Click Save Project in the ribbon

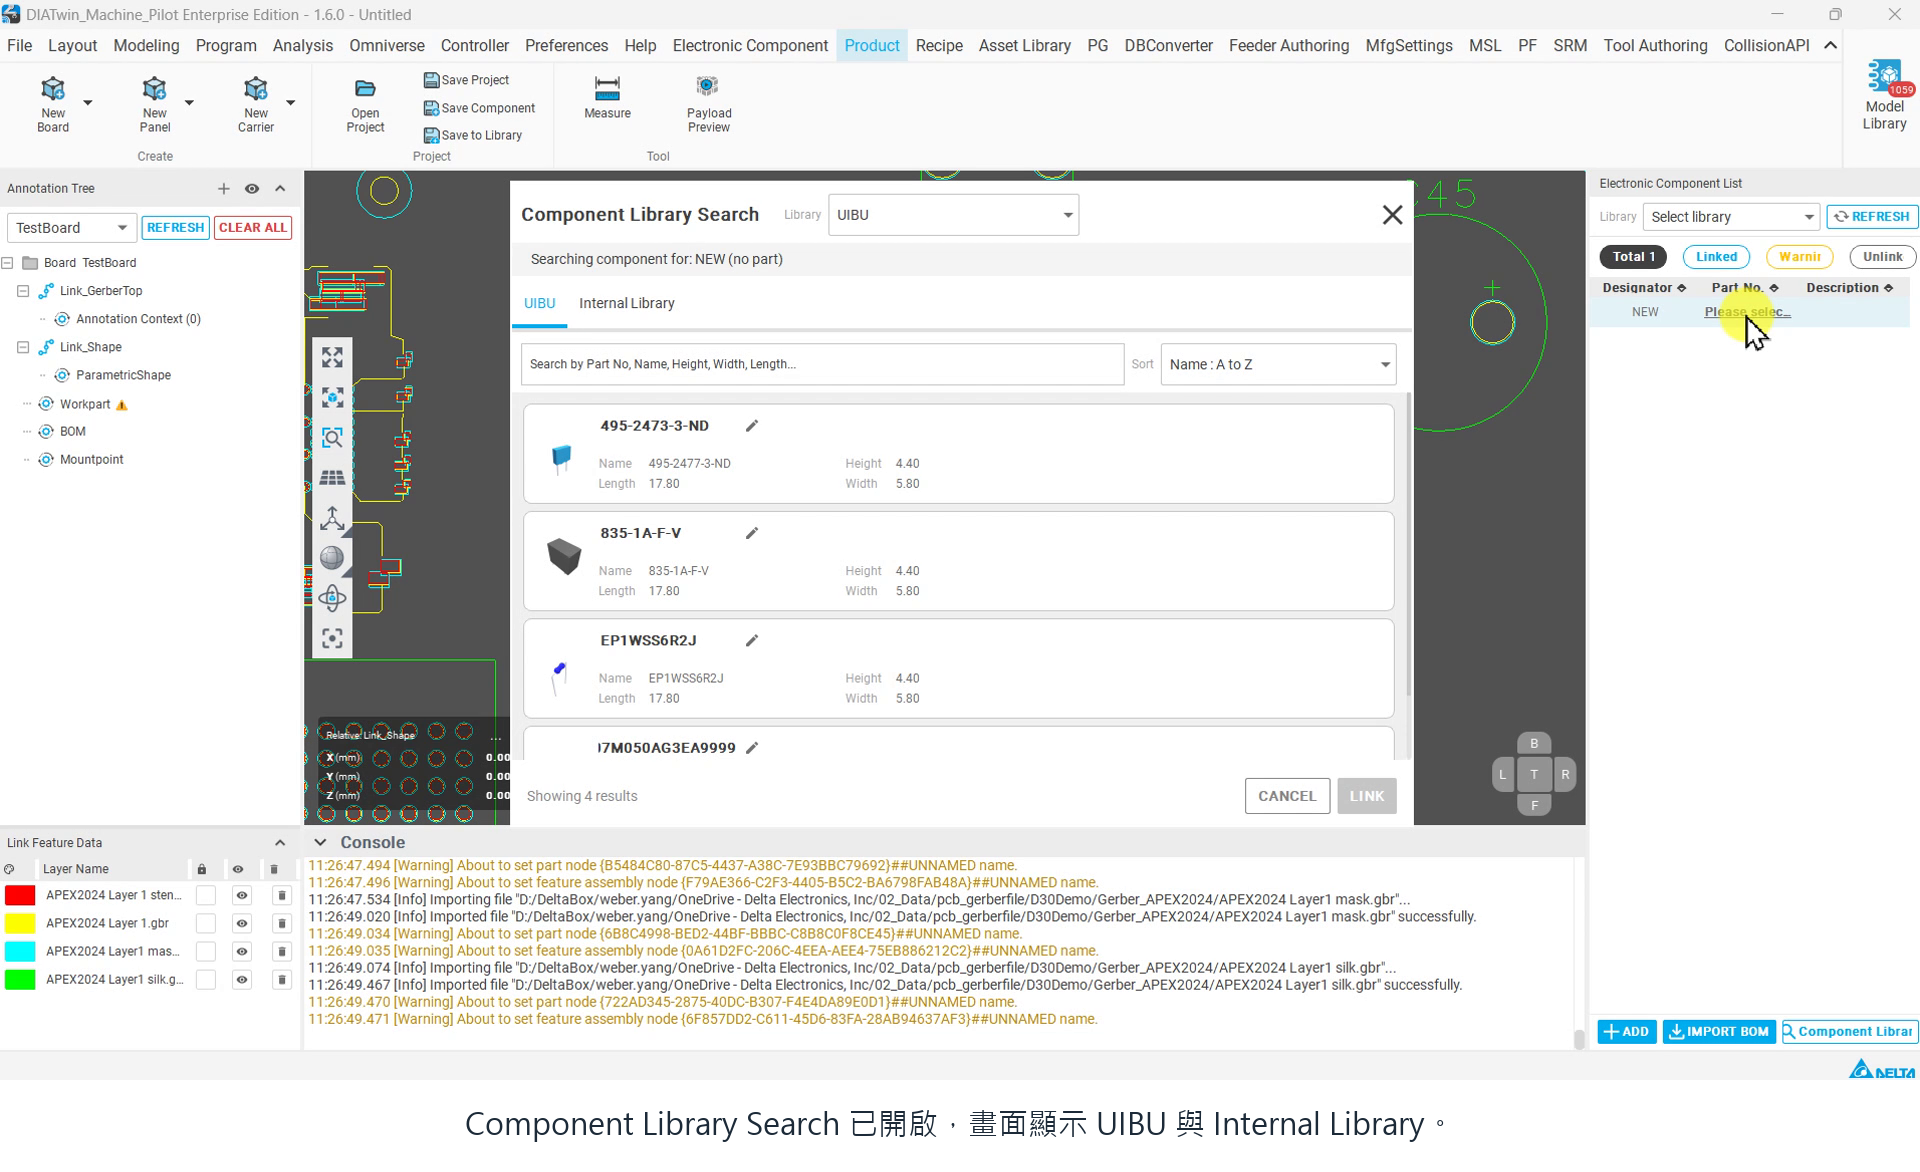pos(466,80)
